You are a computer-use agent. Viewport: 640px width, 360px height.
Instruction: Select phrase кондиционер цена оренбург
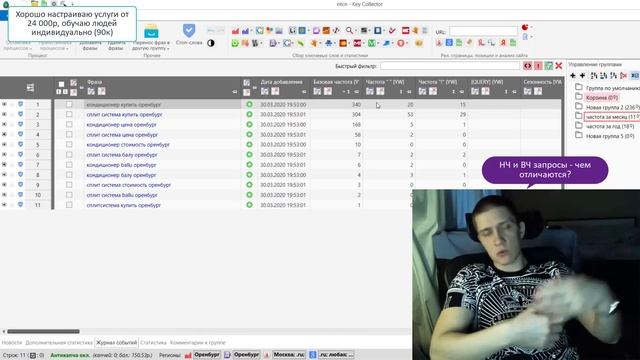pos(121,124)
